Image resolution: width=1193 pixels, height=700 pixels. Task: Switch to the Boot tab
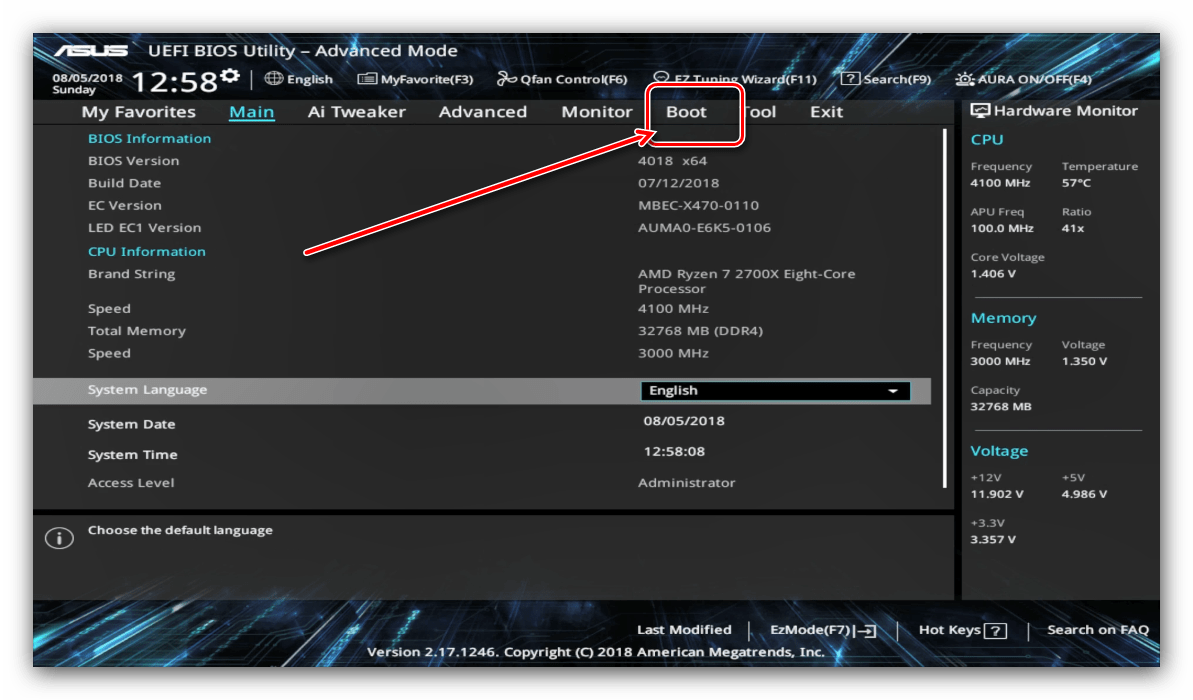point(686,112)
